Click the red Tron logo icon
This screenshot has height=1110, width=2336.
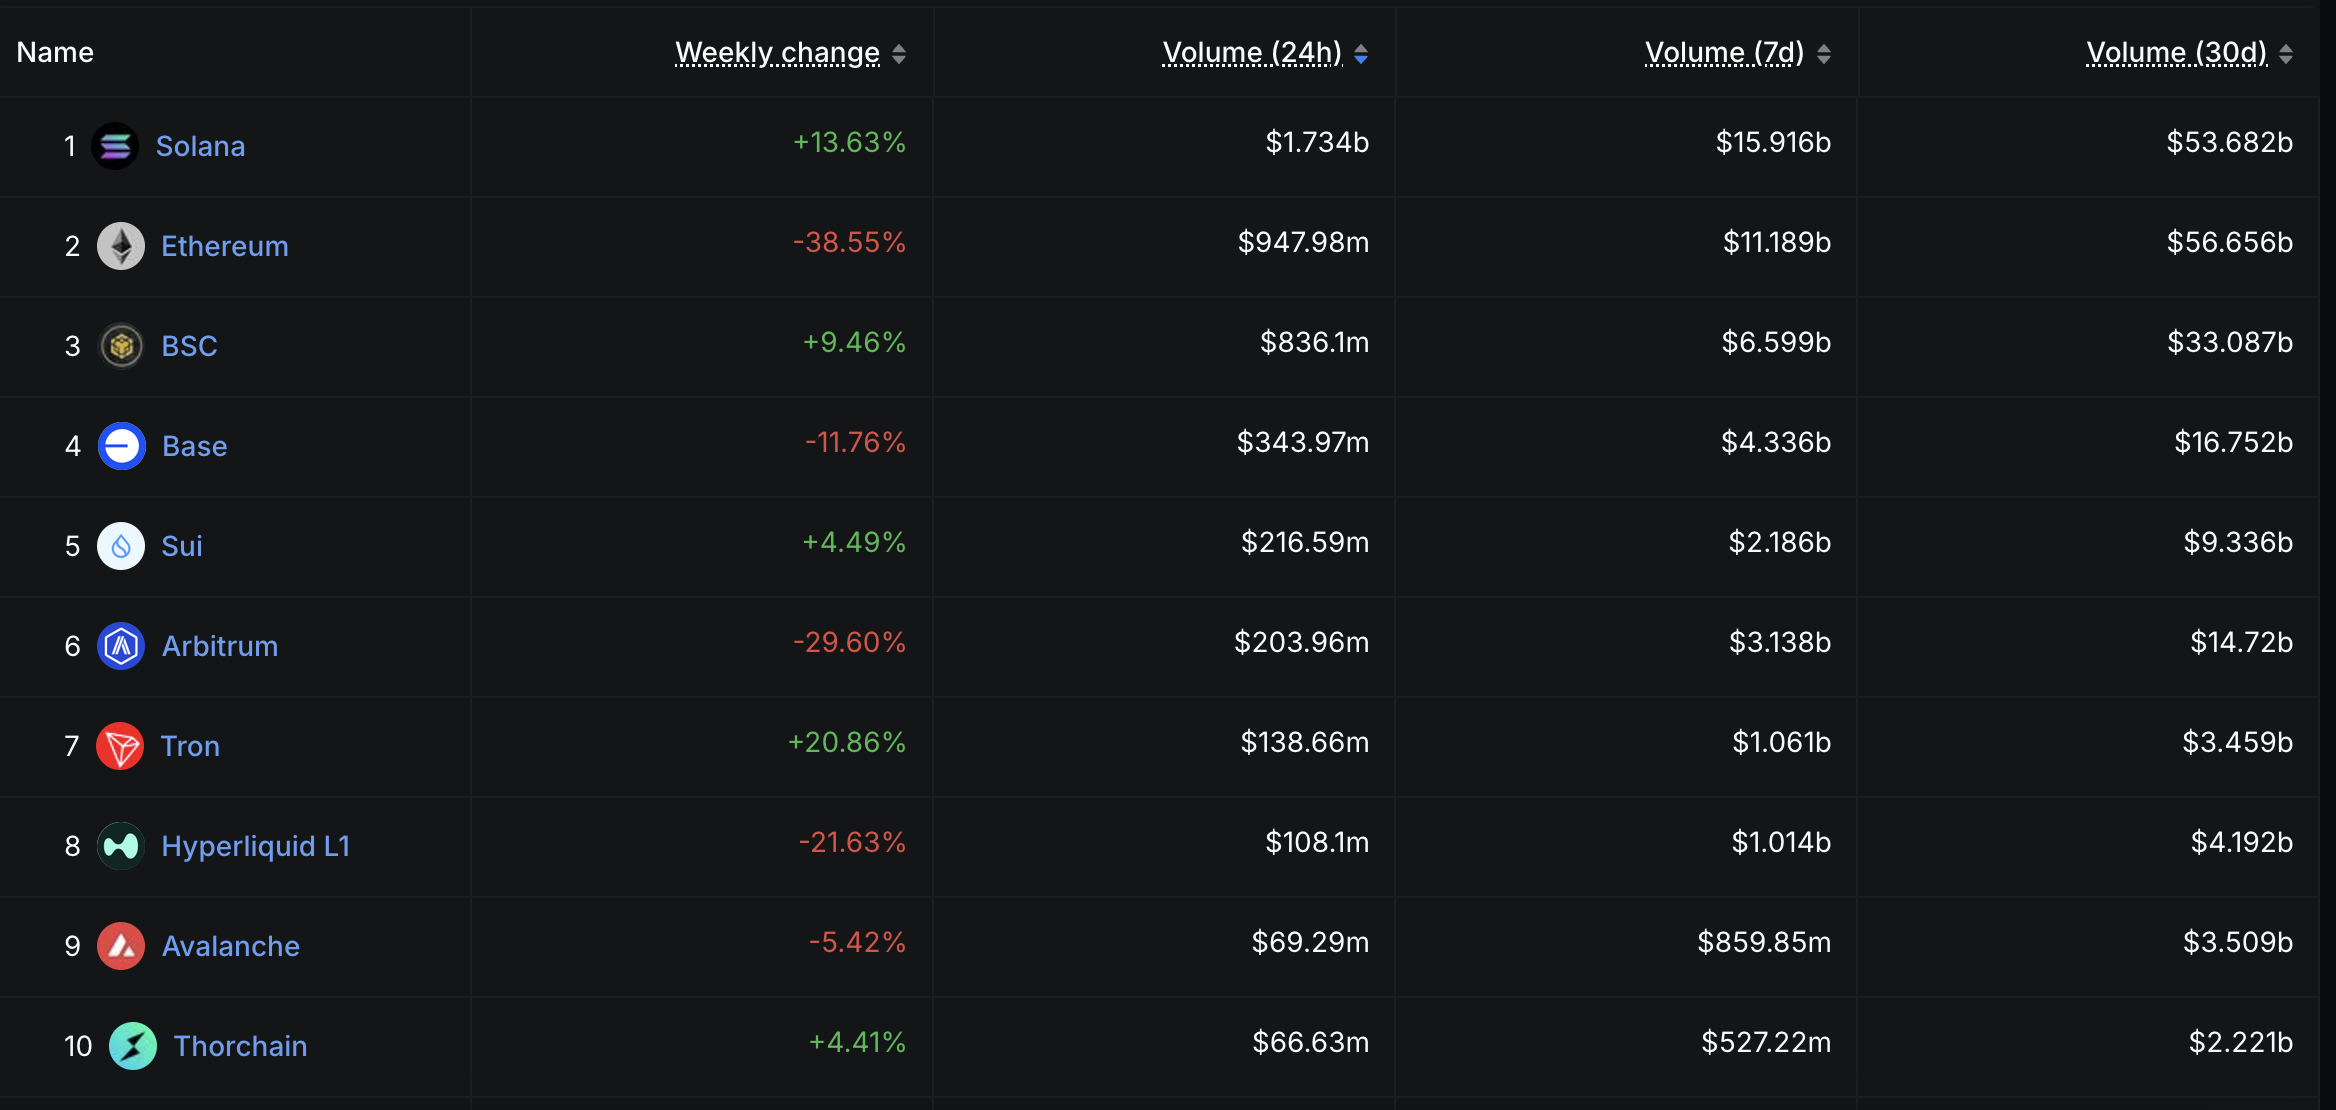pos(121,746)
